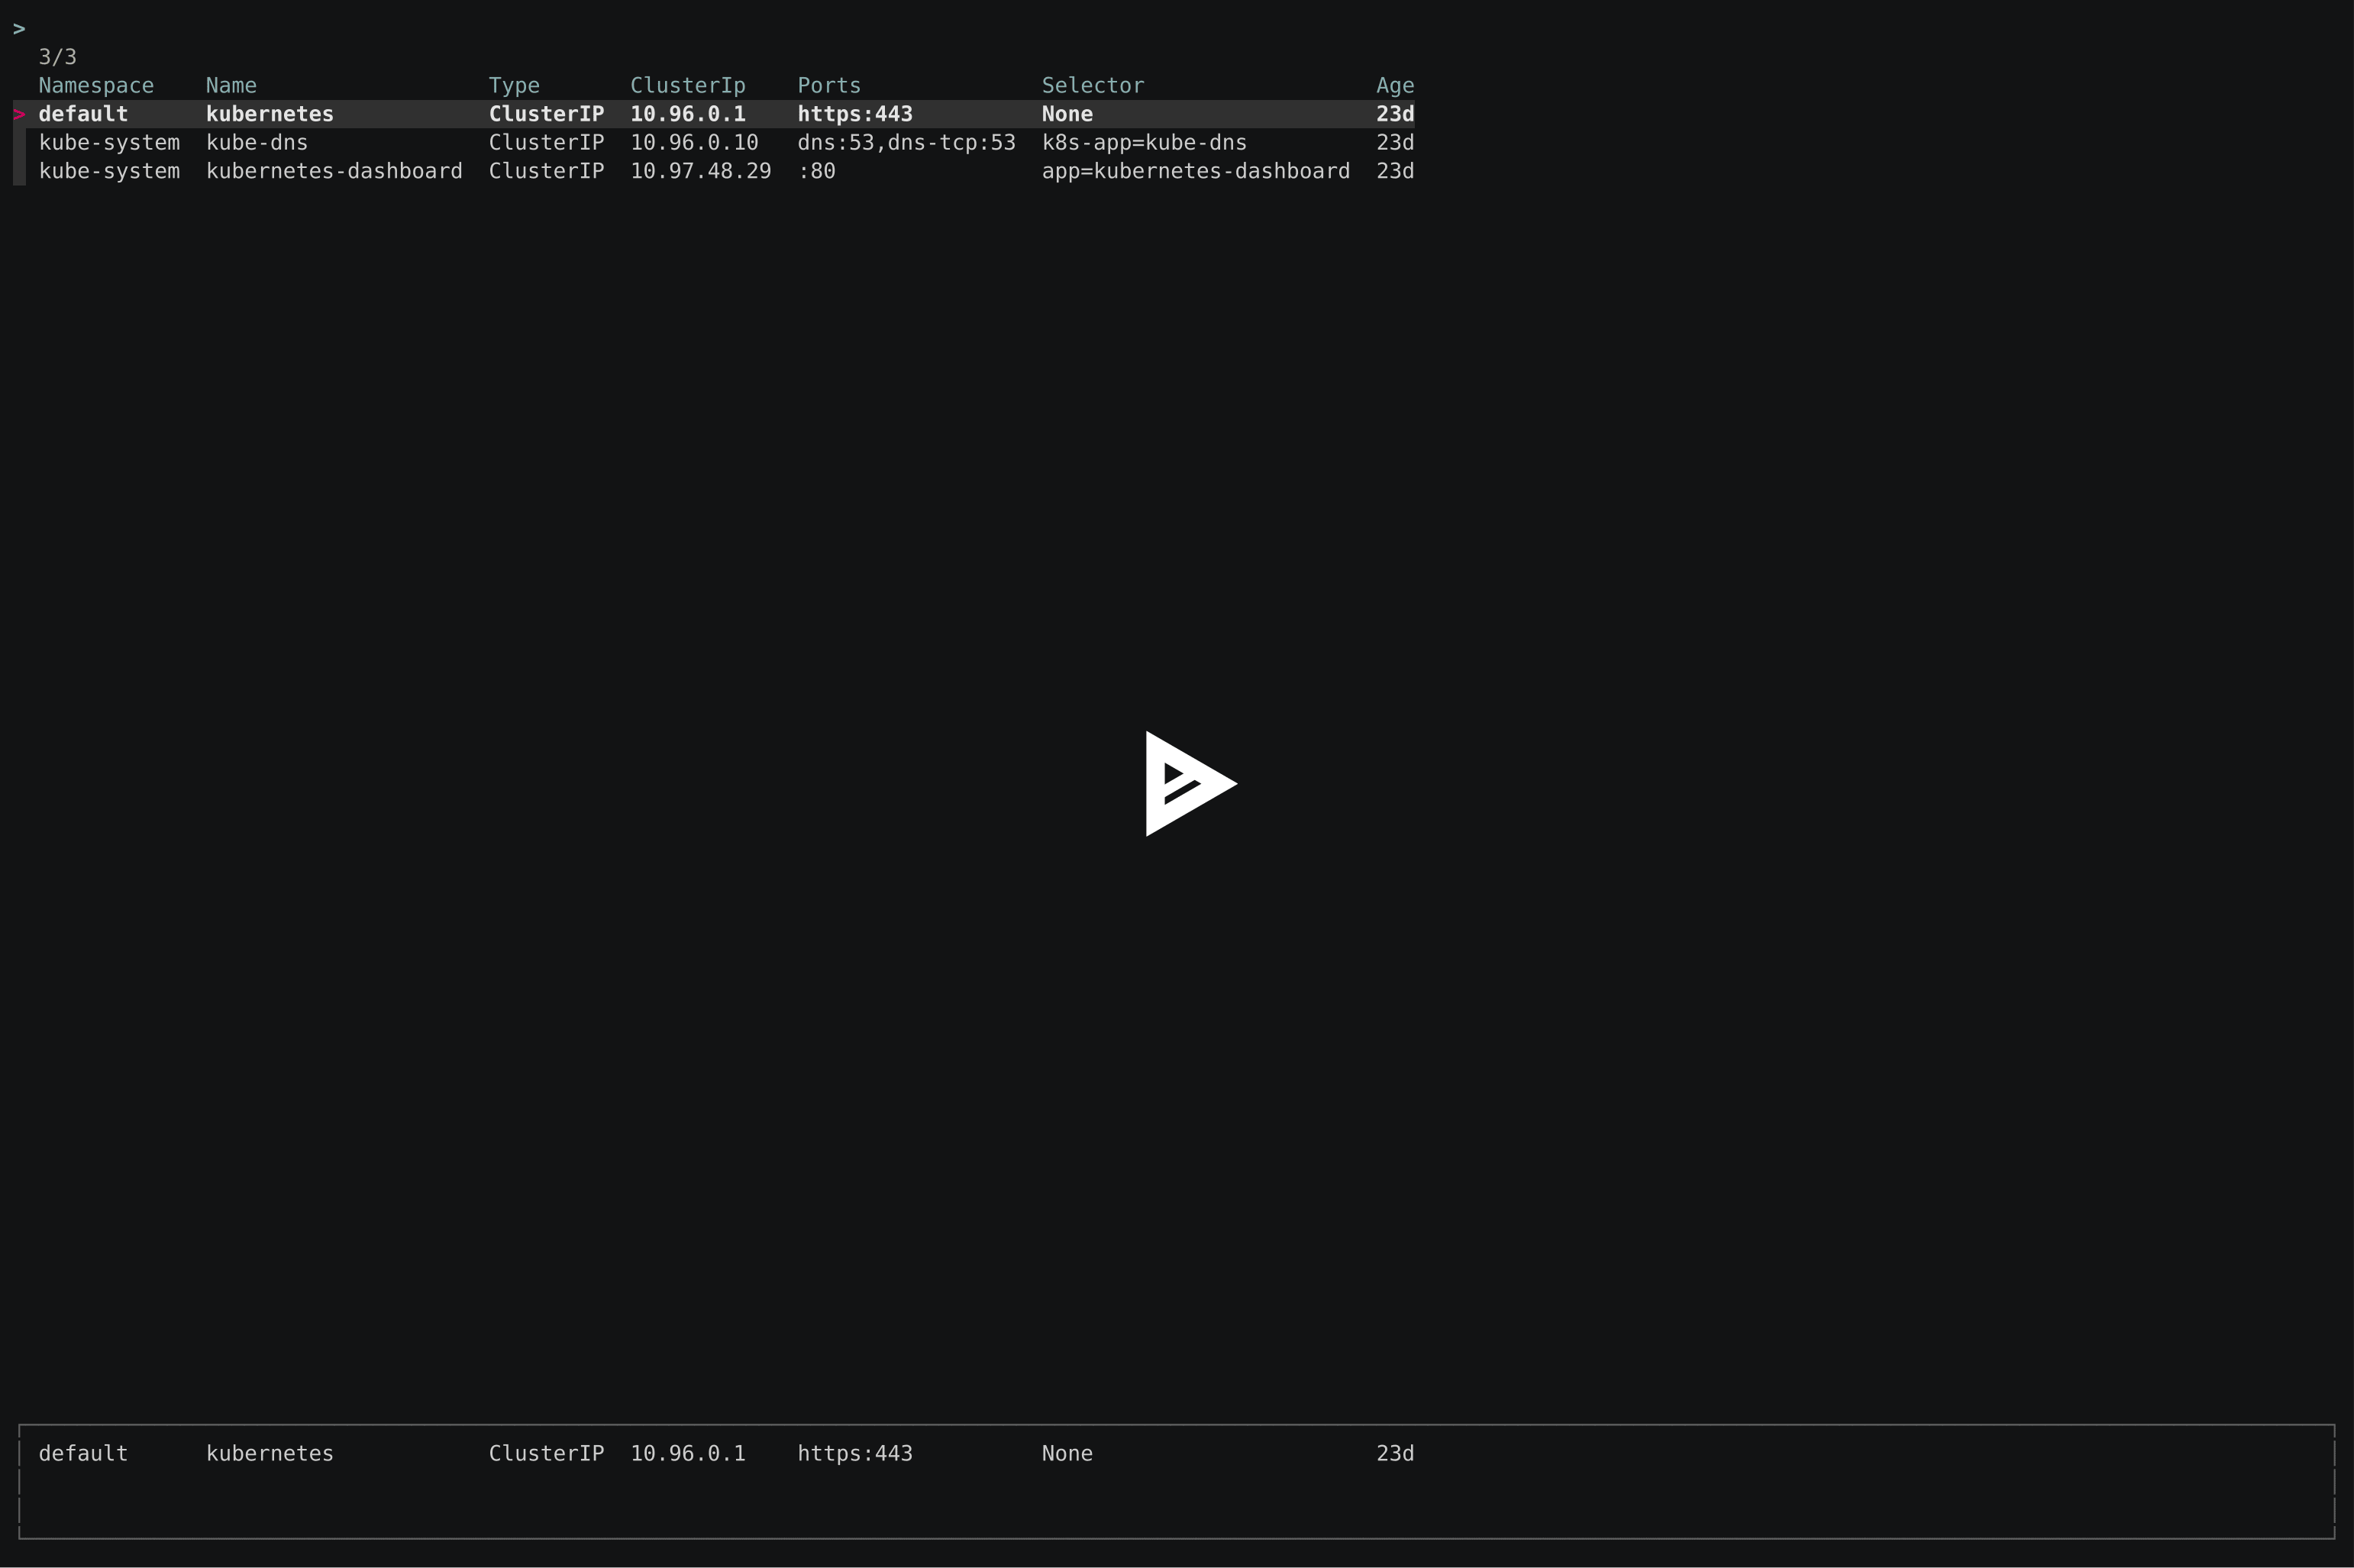Viewport: 2354px width, 1568px height.
Task: Click 23d age in the preview pane
Action: pos(1395,1453)
